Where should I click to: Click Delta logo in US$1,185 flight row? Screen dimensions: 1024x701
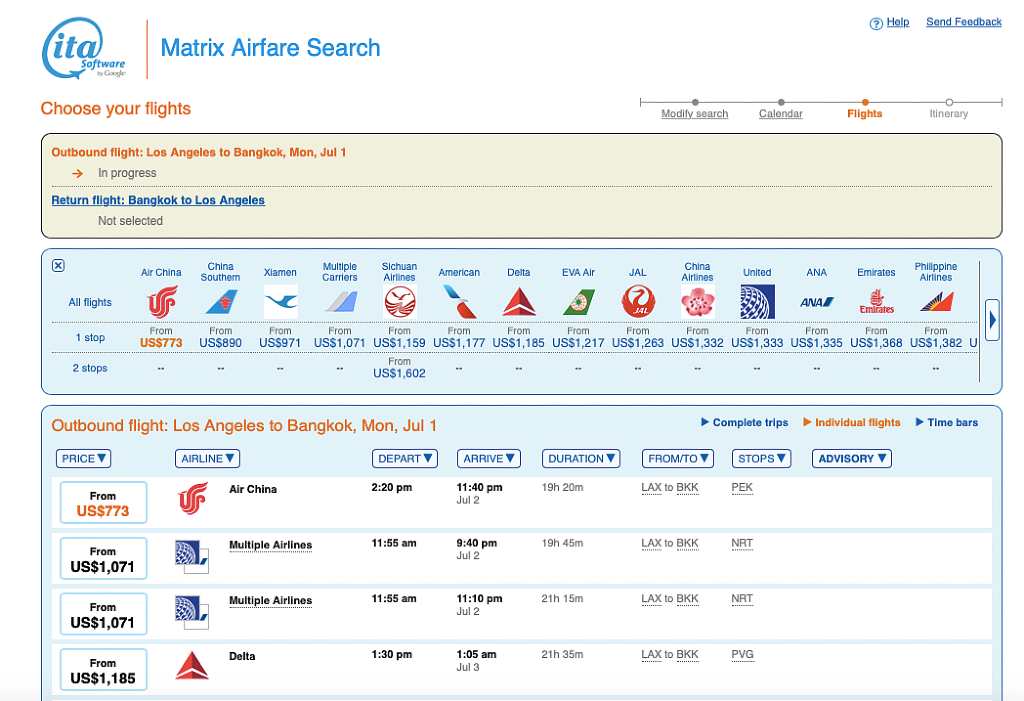coord(192,666)
